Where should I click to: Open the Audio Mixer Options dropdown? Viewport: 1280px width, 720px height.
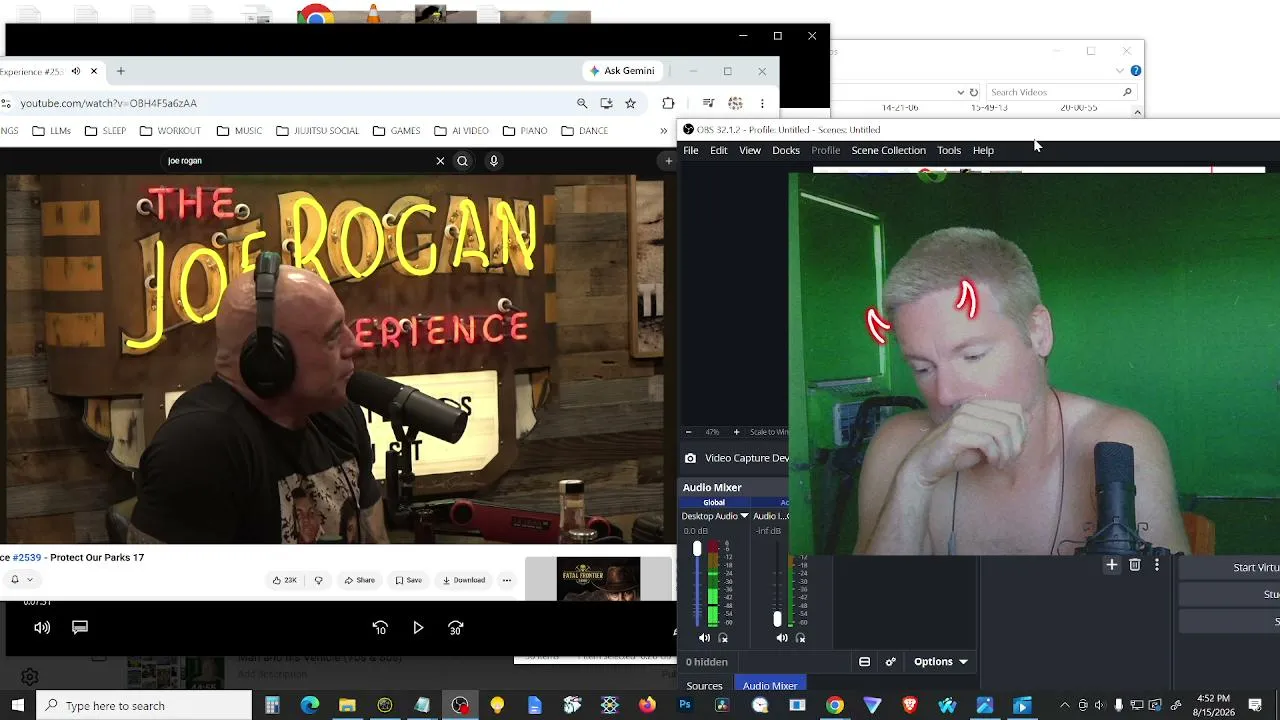(x=941, y=662)
